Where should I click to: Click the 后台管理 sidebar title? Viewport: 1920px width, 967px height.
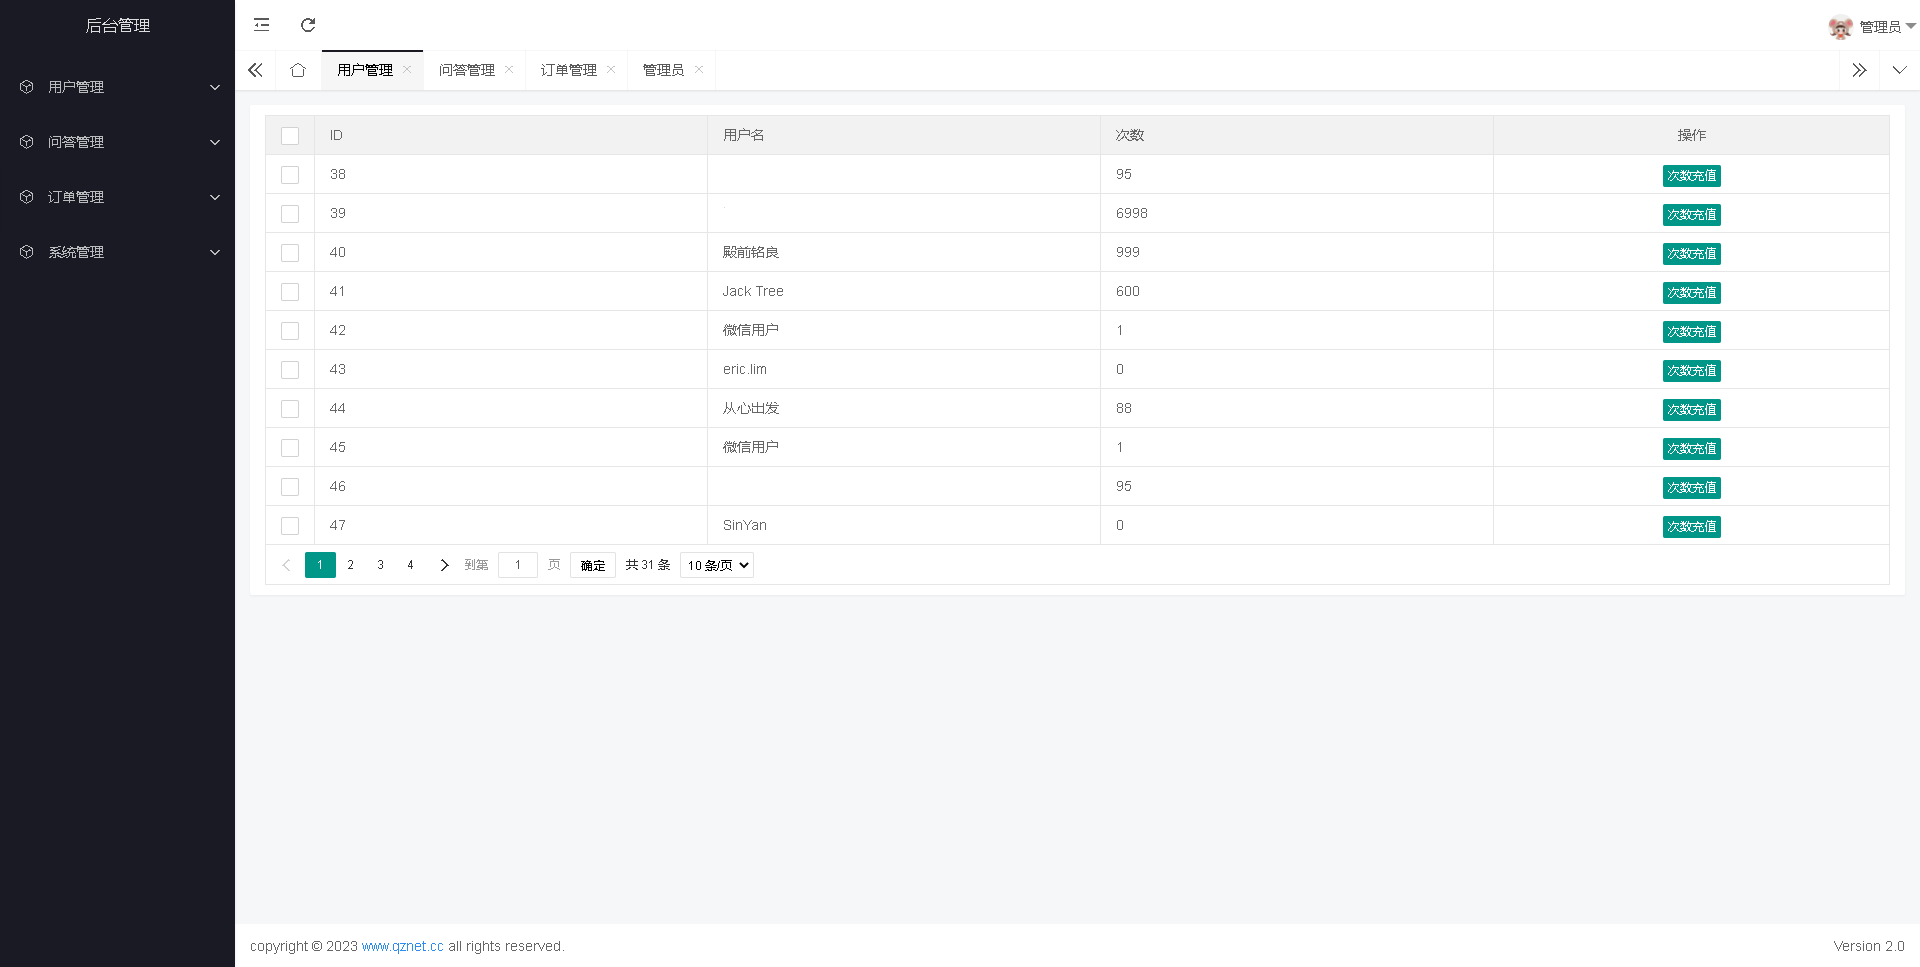[117, 26]
